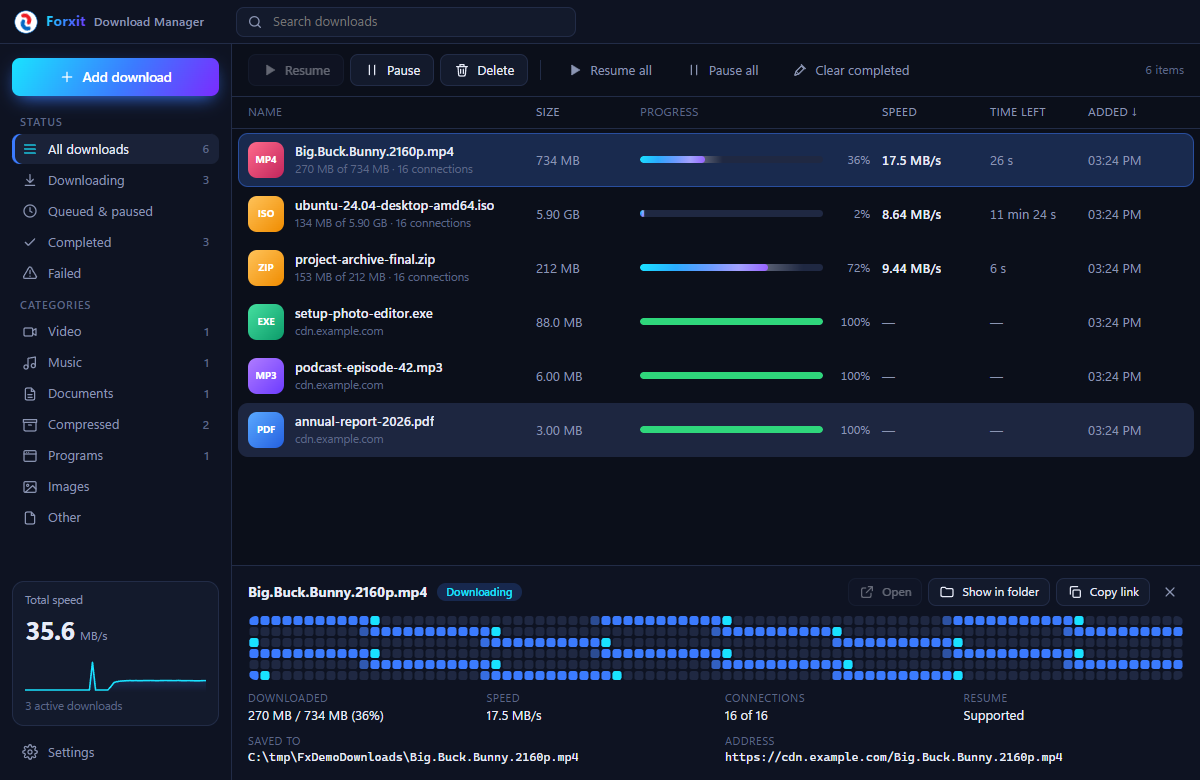Click the ubuntu ISO progress bar

pyautogui.click(x=731, y=214)
